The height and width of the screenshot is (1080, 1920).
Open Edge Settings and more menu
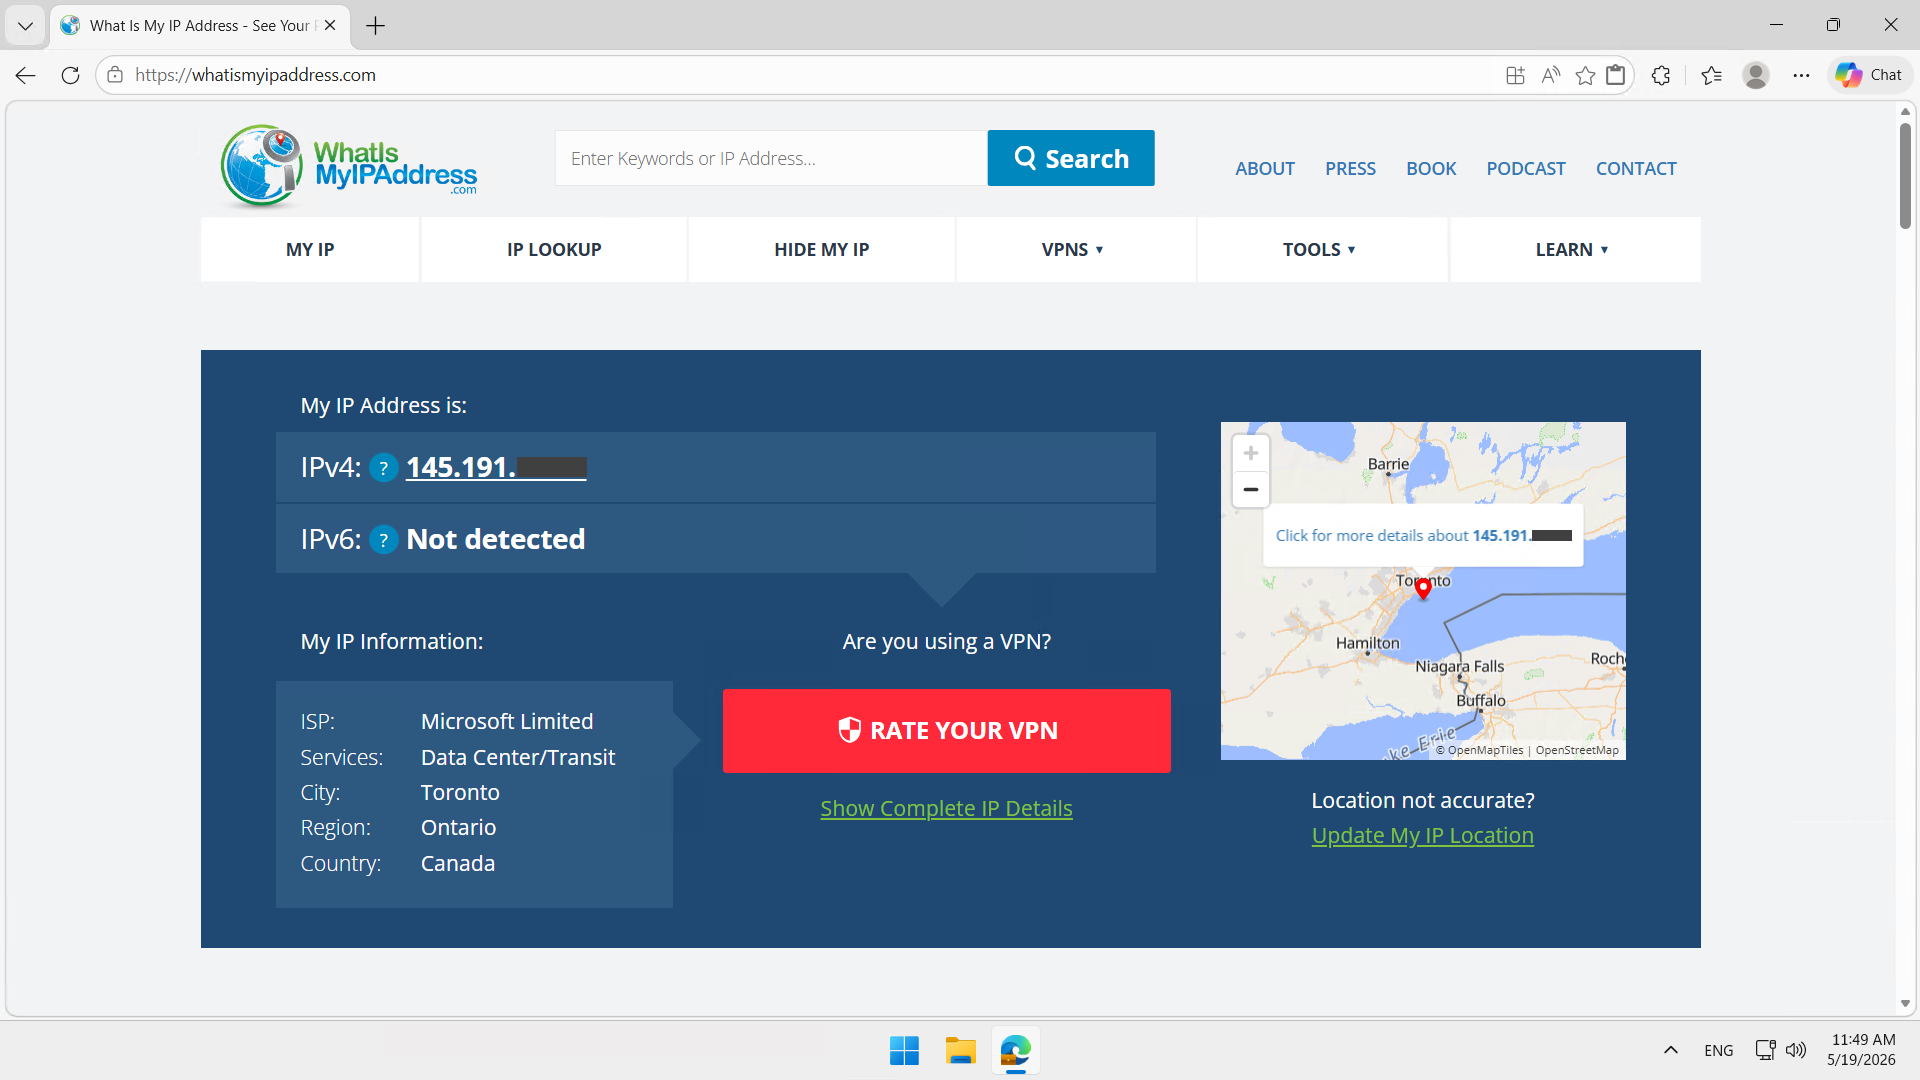pos(1801,75)
